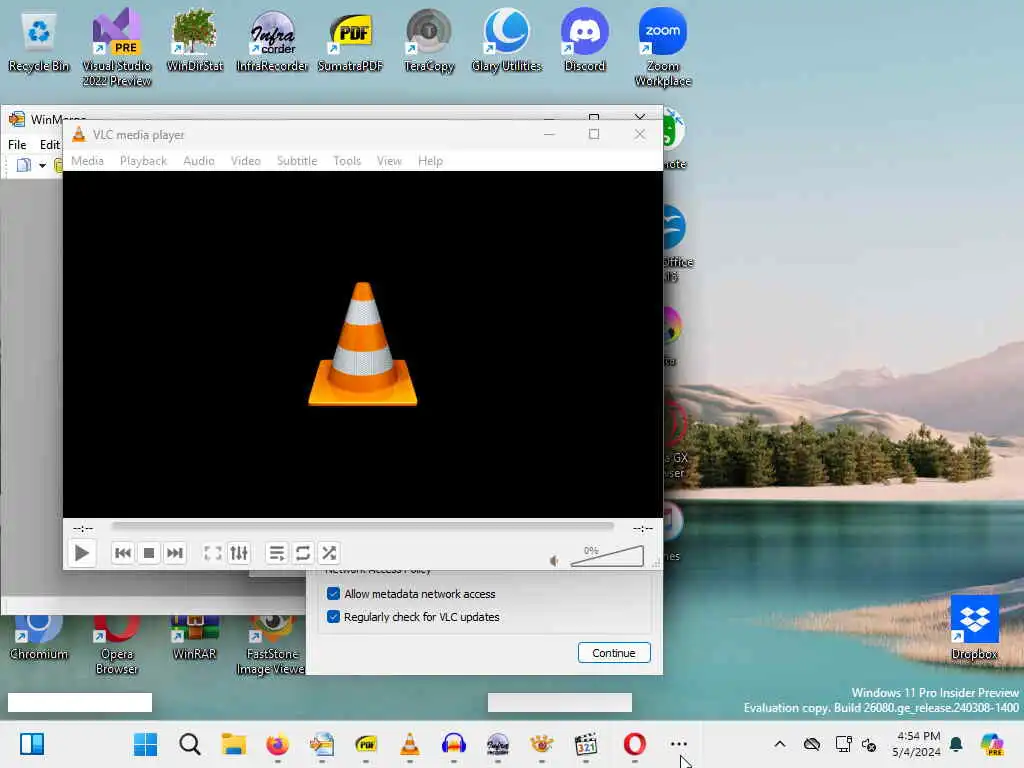Open WinDirStat desktop shortcut
Viewport: 1024px width, 768px height.
(x=195, y=40)
